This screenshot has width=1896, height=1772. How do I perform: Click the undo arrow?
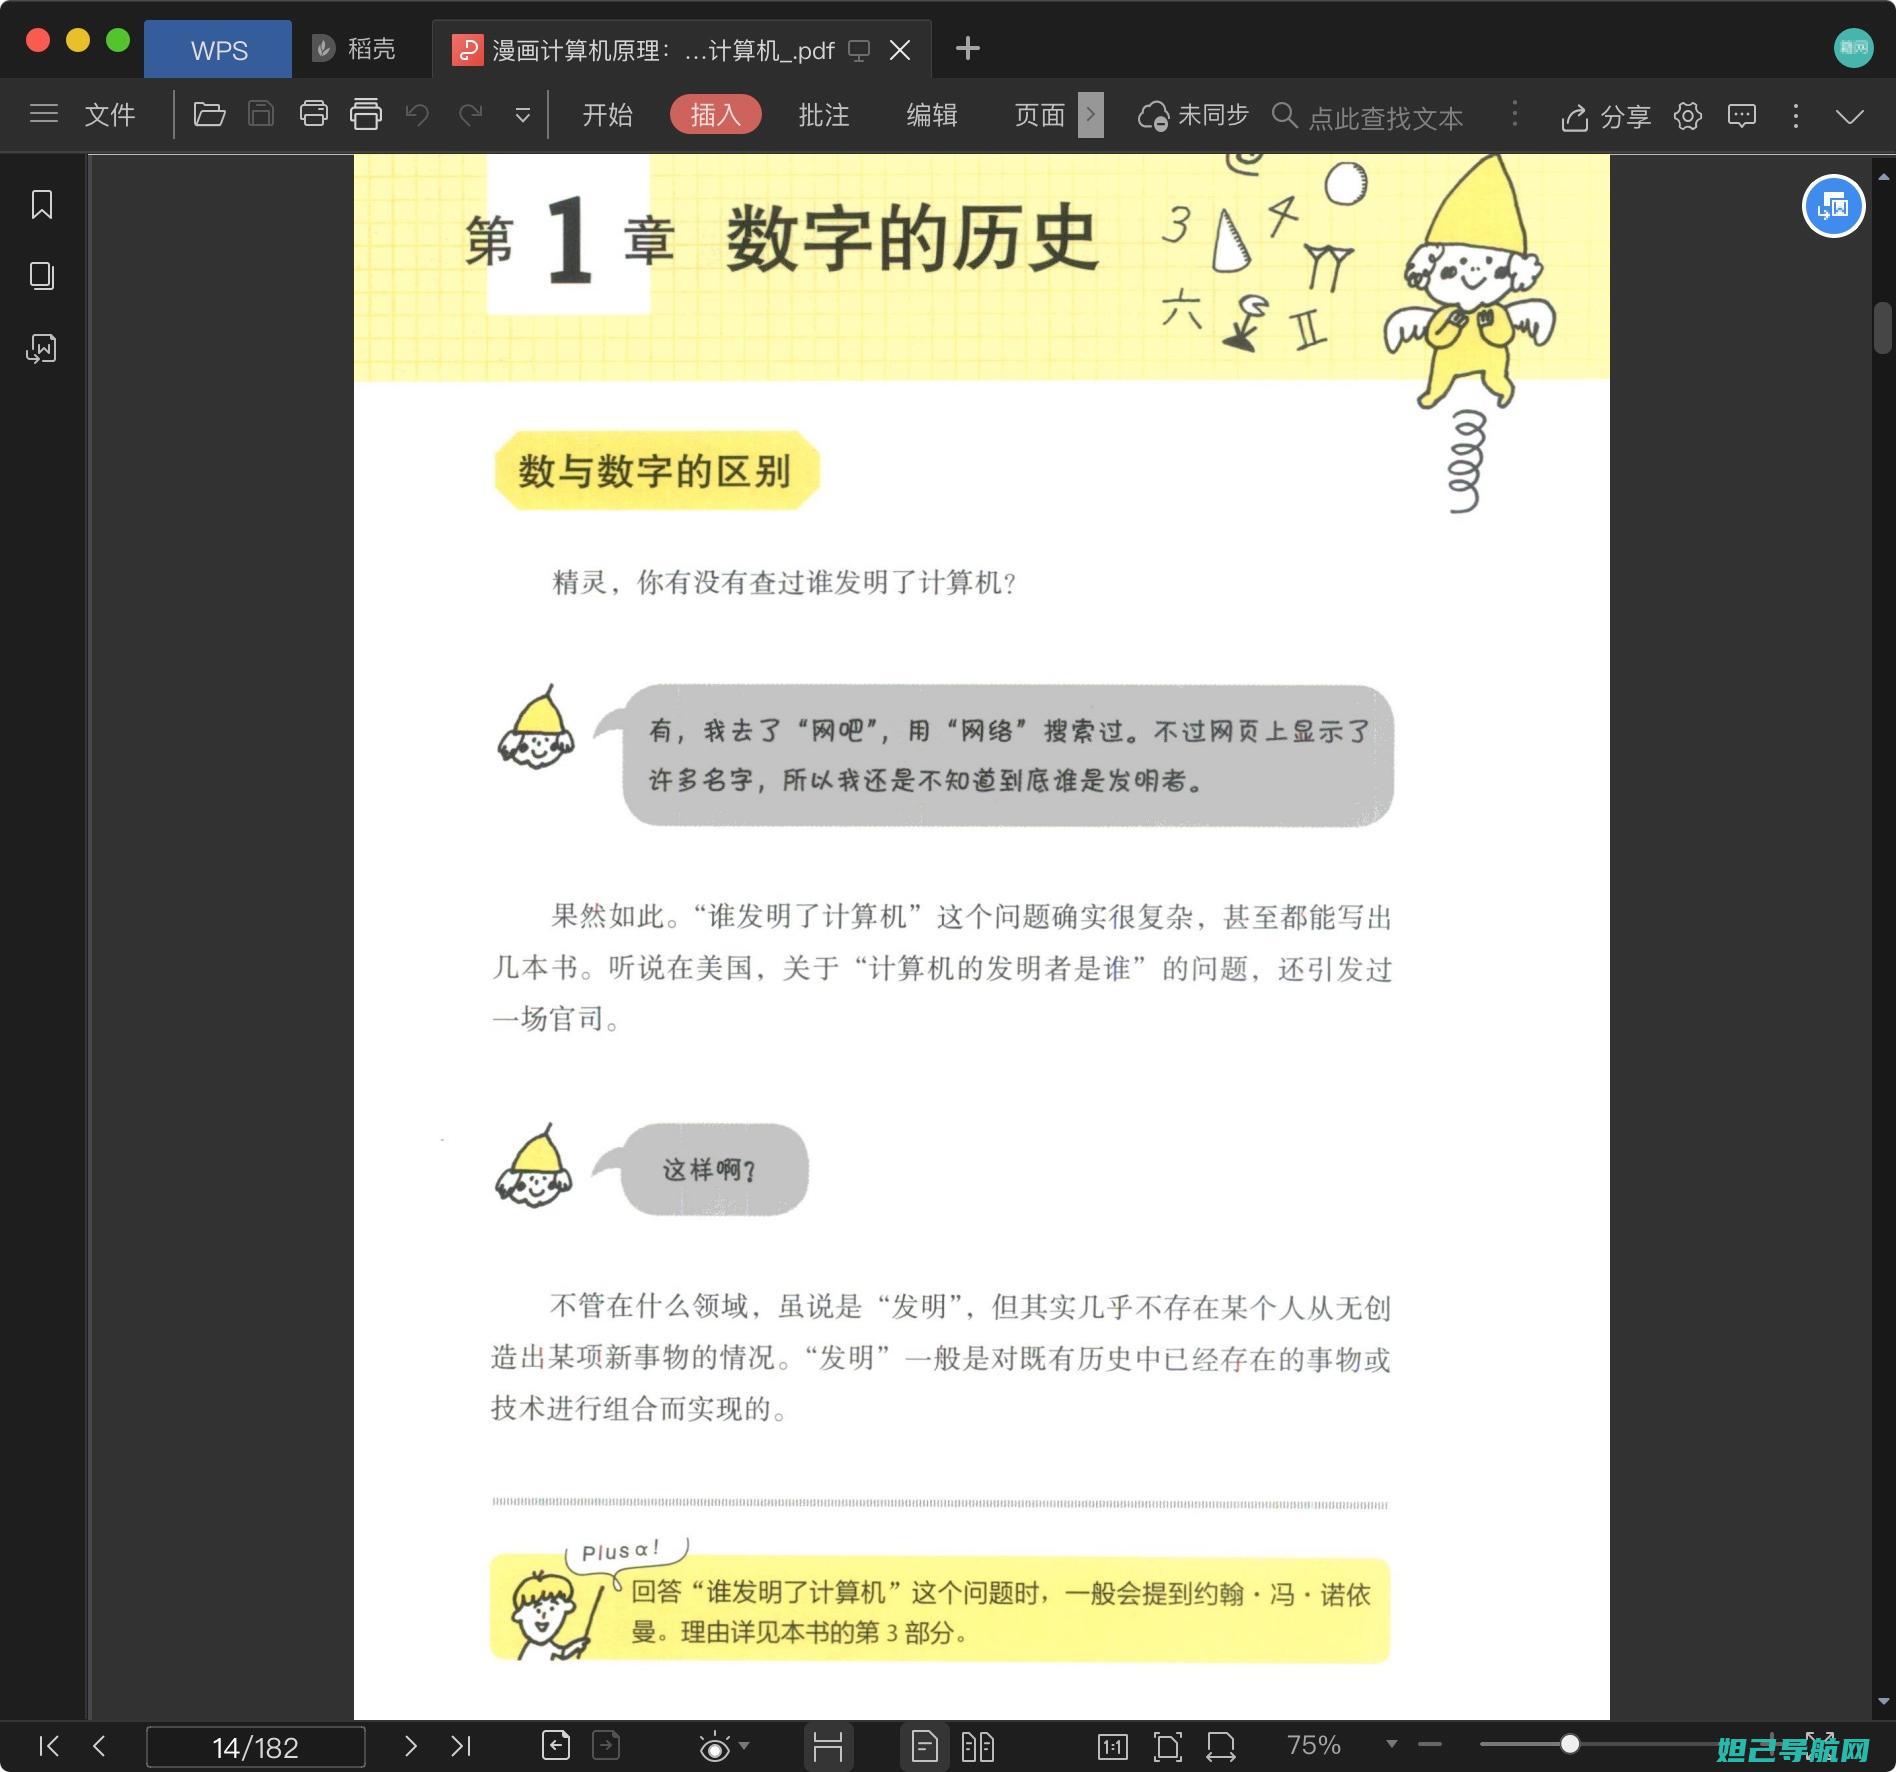pyautogui.click(x=417, y=115)
